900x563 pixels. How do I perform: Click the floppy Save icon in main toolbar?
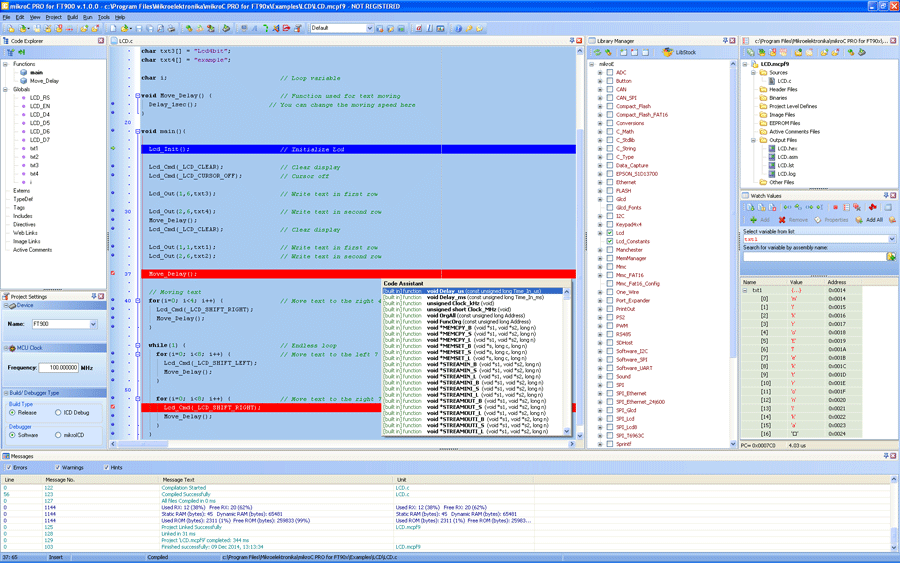pos(138,28)
